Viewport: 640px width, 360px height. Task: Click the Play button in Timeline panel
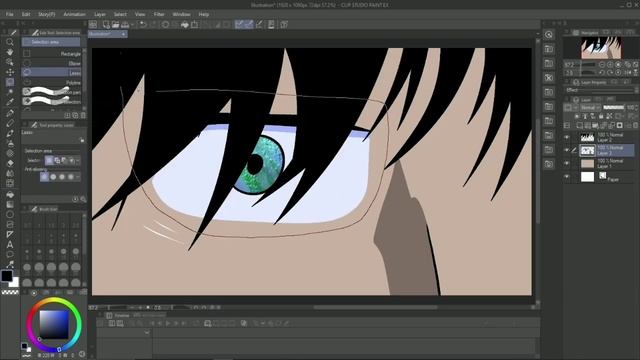click(168, 323)
